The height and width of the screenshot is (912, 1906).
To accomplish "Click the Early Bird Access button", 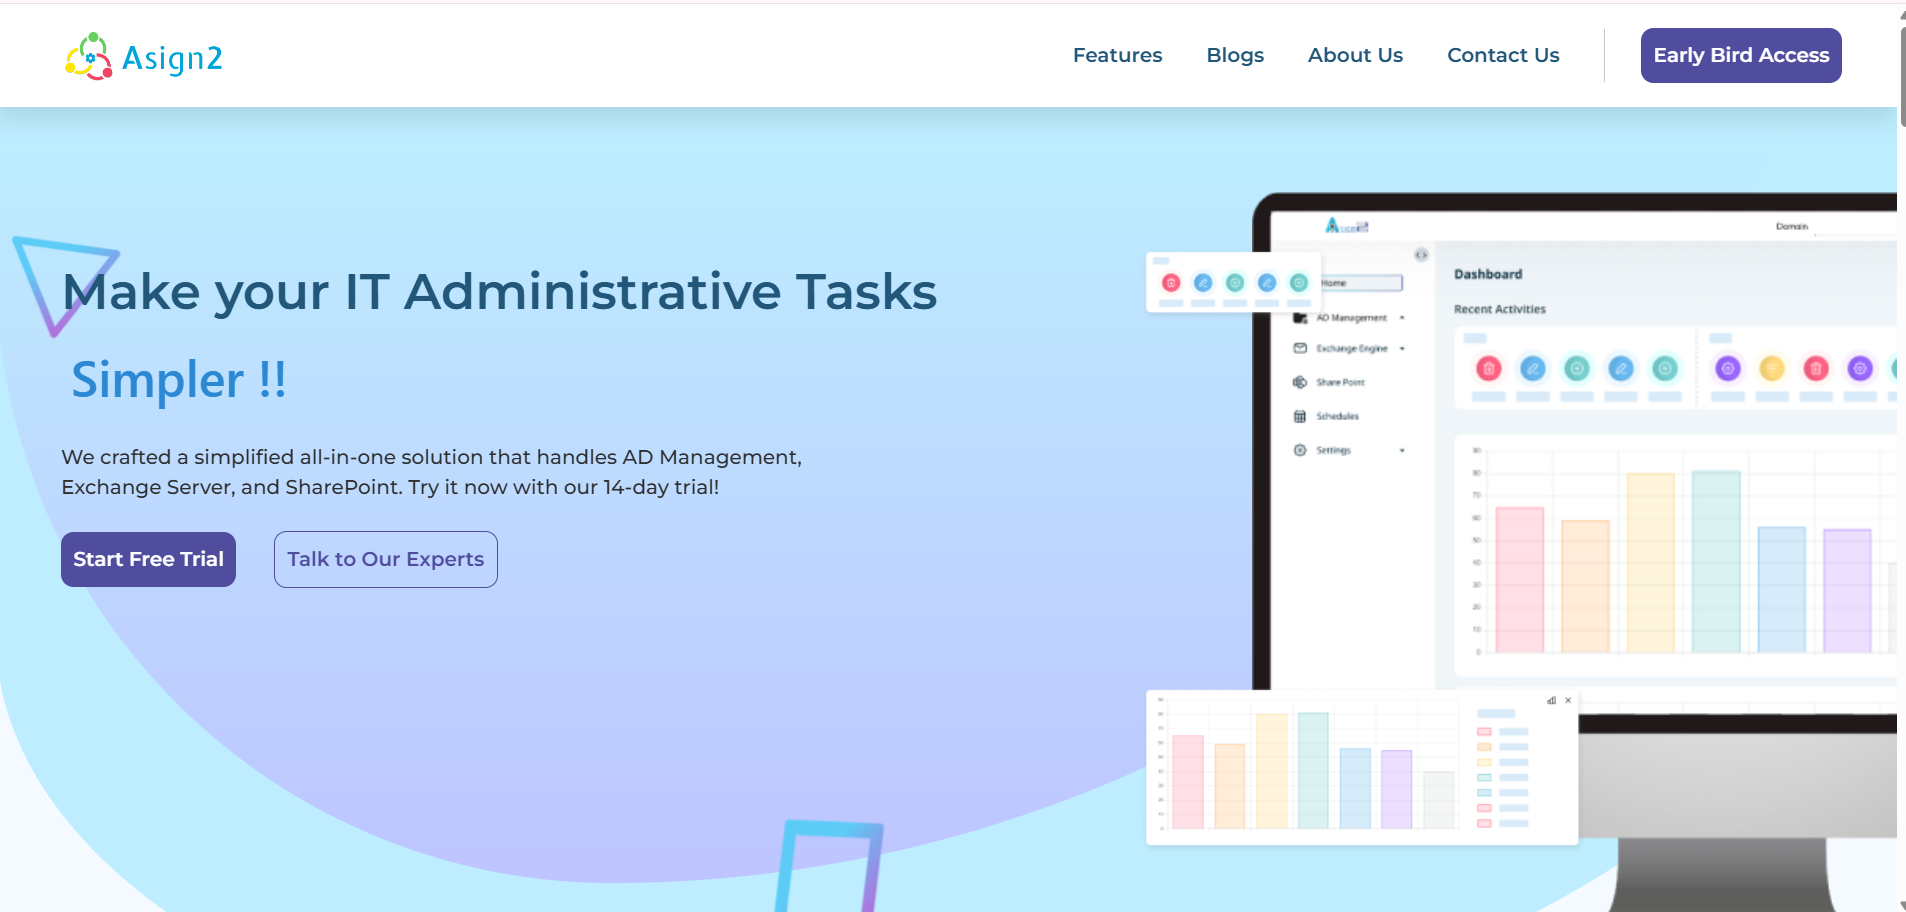I will (1741, 55).
